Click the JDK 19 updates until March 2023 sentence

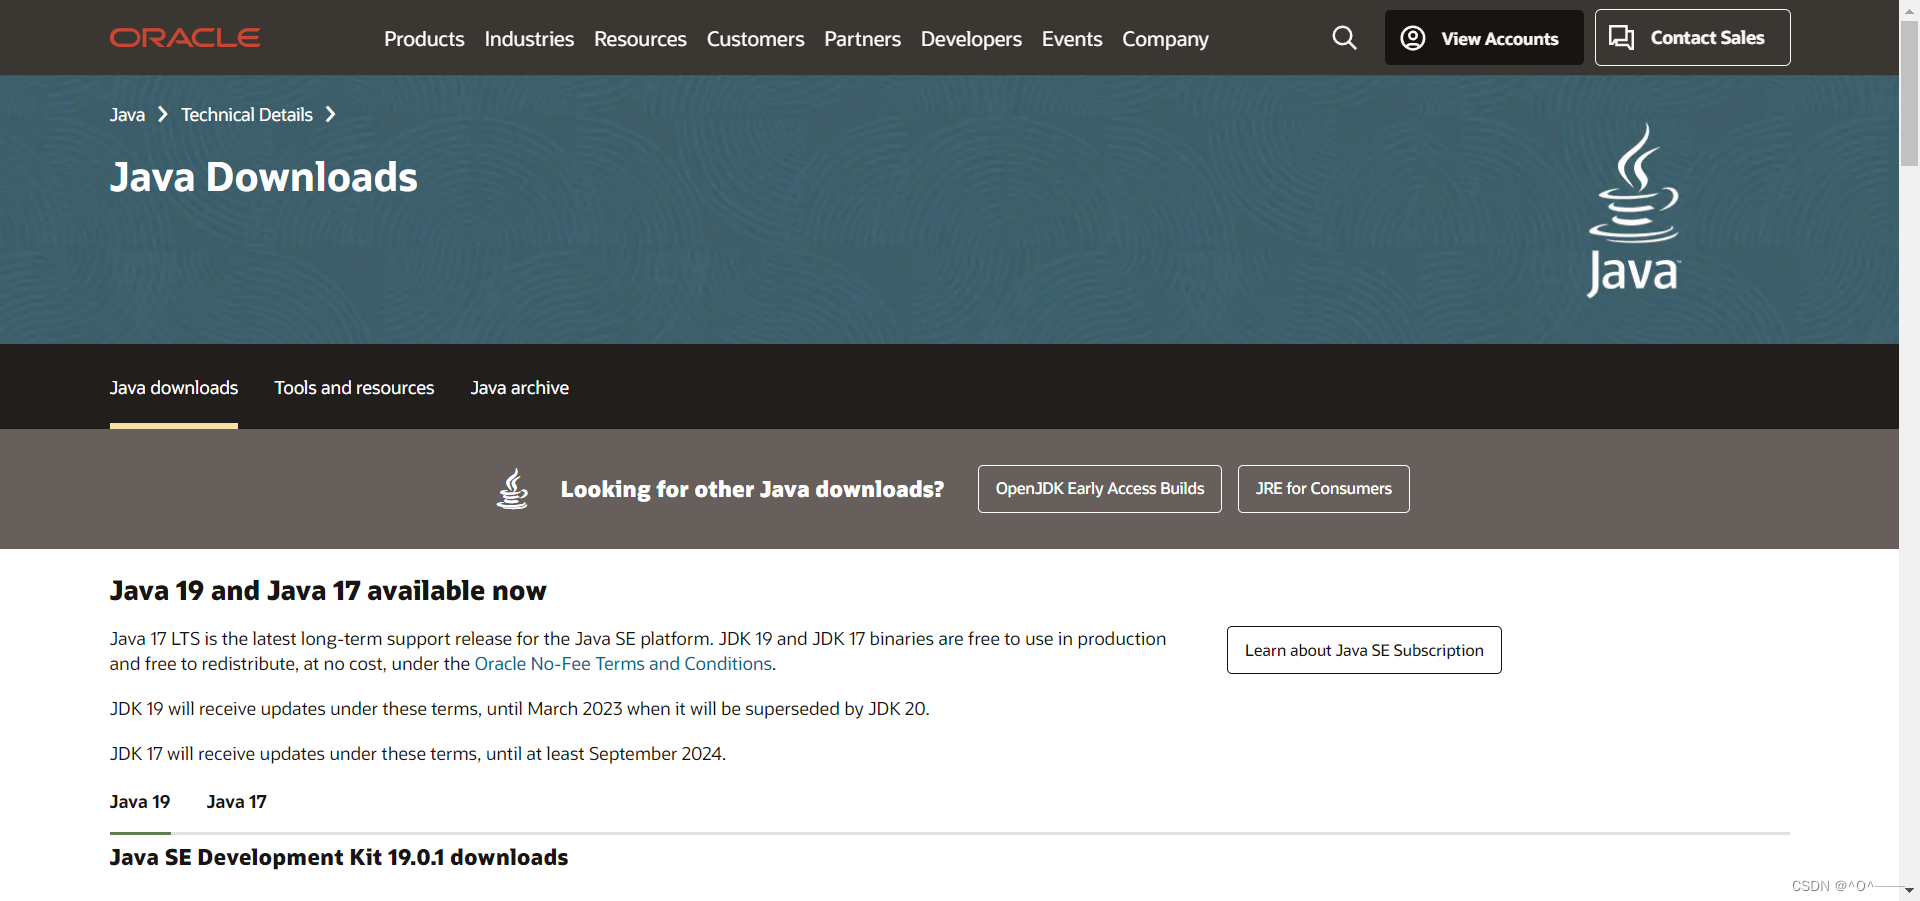click(520, 709)
